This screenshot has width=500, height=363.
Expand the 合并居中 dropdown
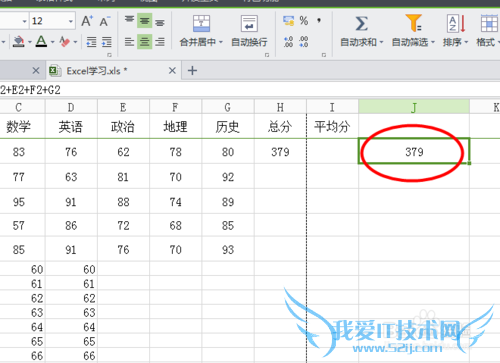[221, 42]
